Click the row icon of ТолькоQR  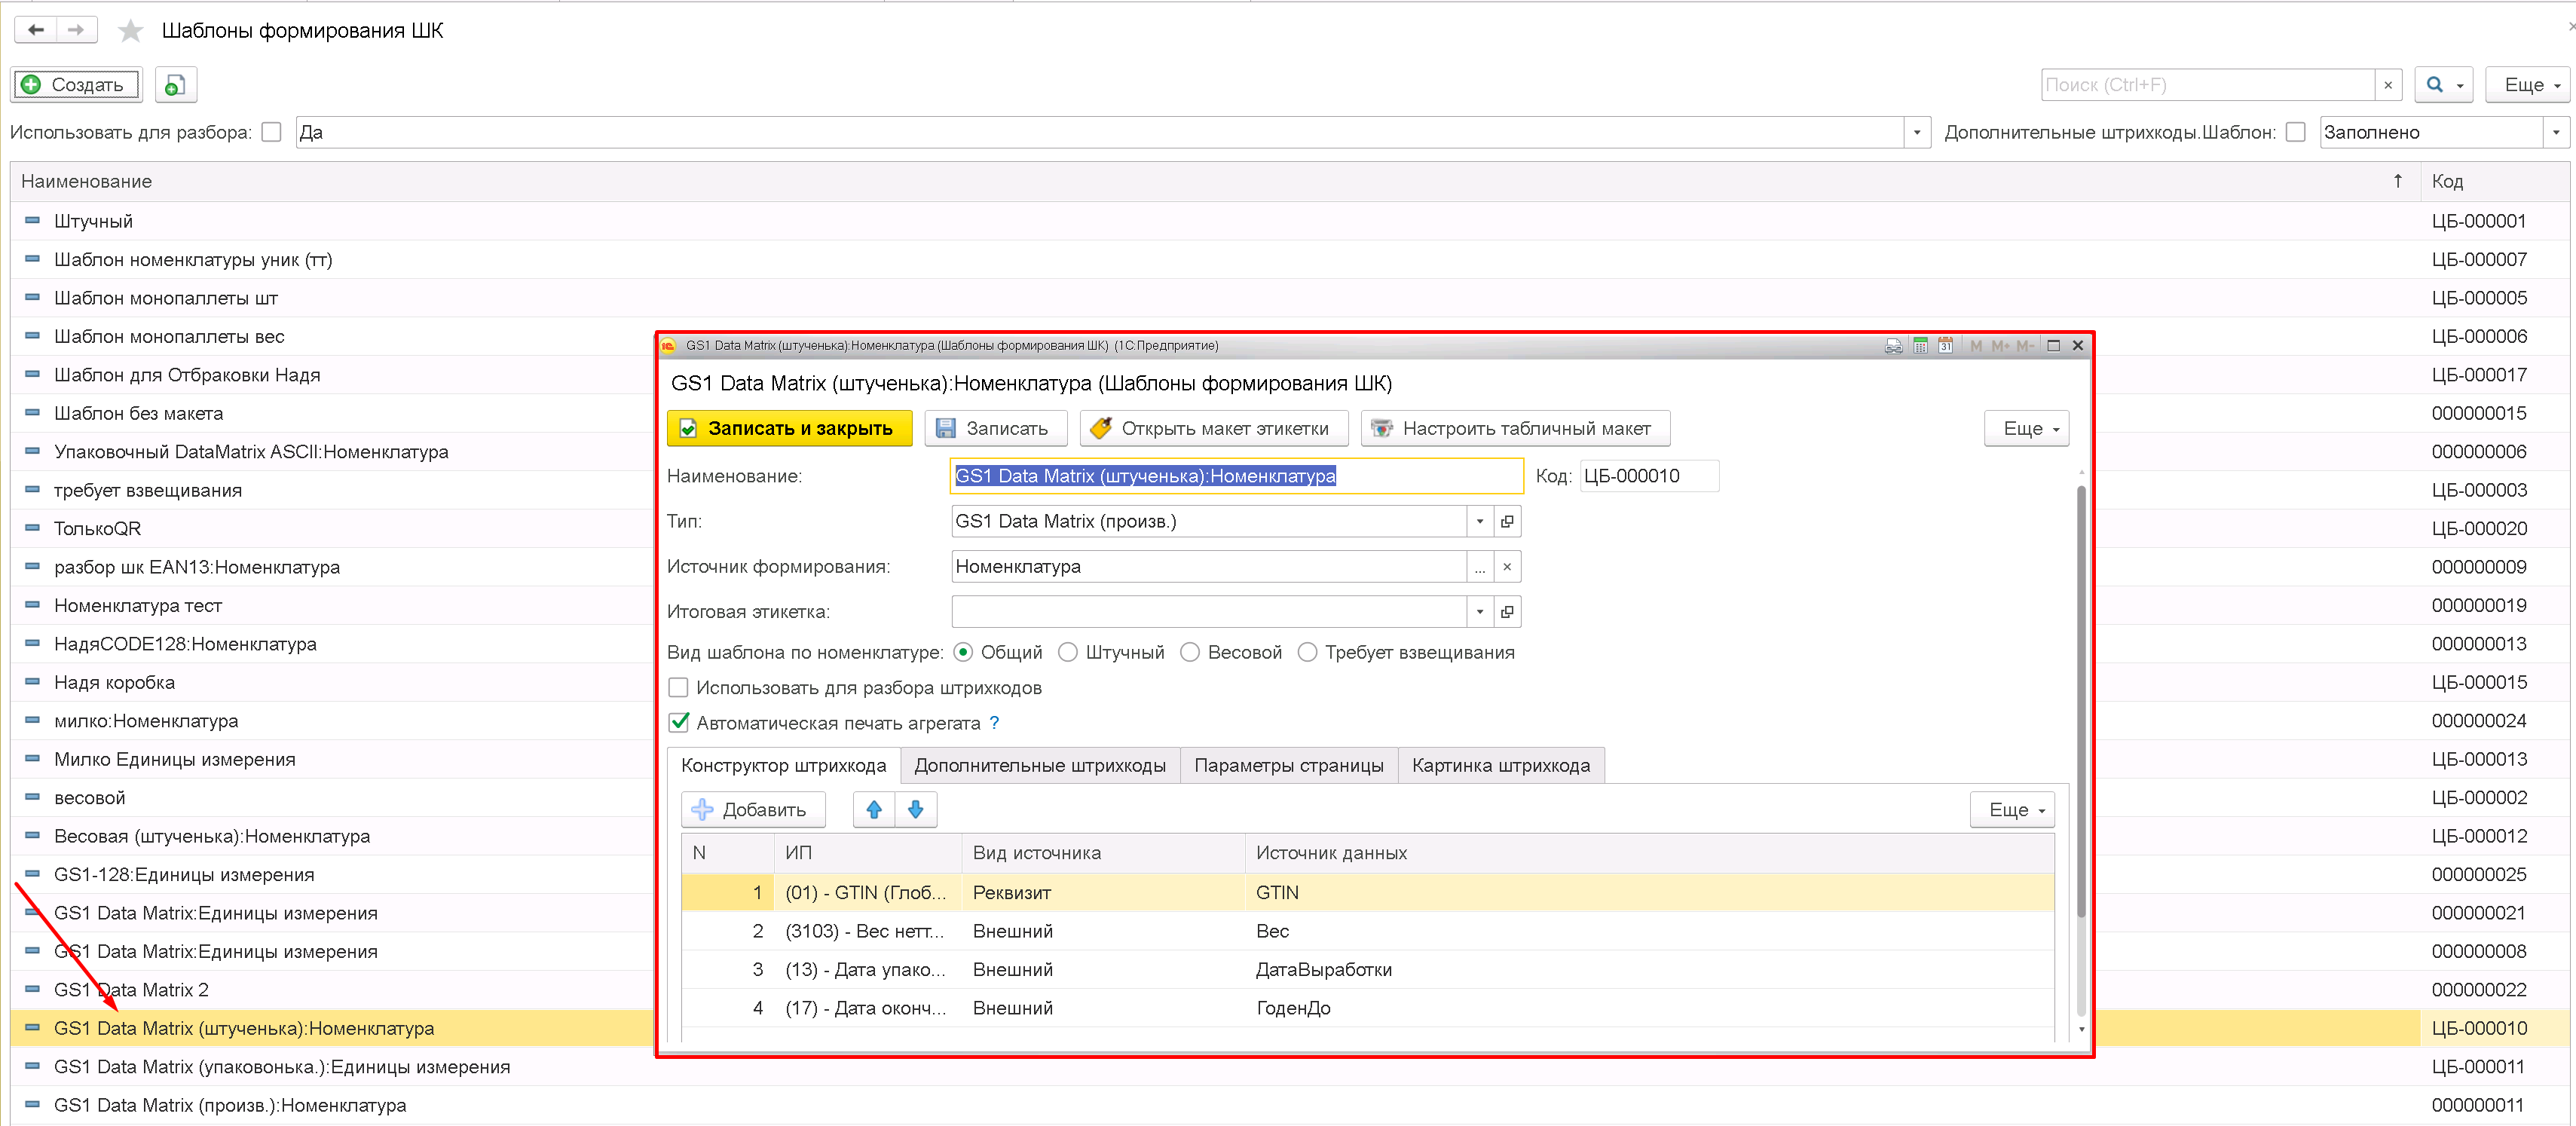tap(32, 528)
